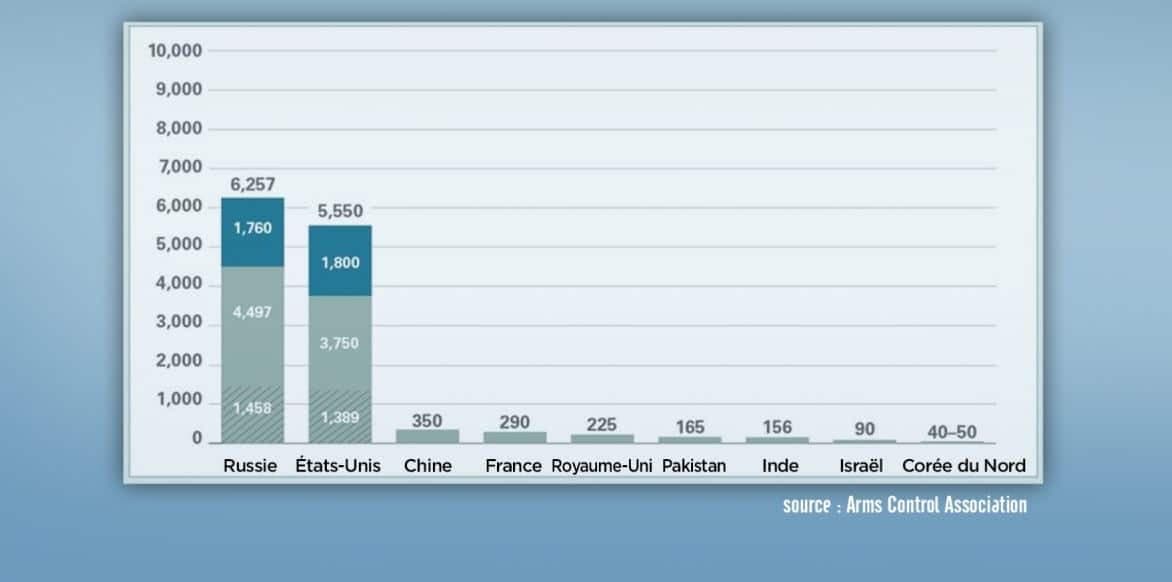Click the Inde axis label
Image resolution: width=1172 pixels, height=582 pixels.
click(x=780, y=466)
